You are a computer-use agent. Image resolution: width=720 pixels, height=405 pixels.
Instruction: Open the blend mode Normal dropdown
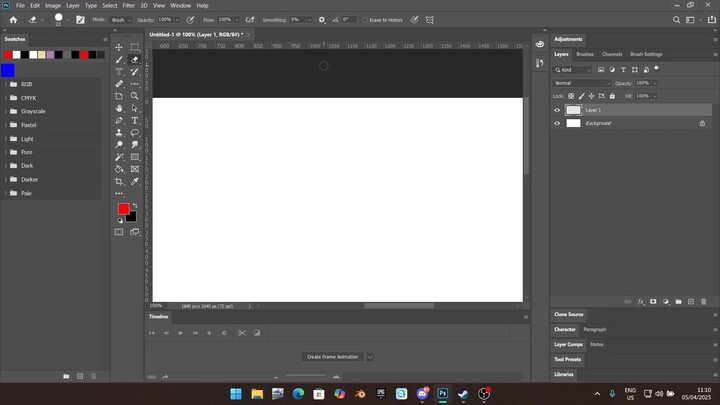click(582, 83)
